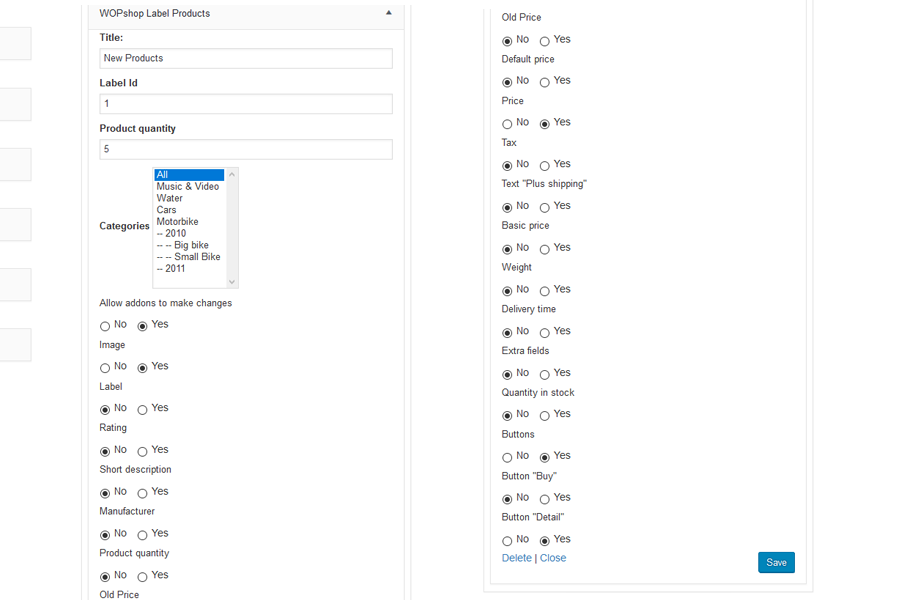Choose 'Motorbike' from Categories list
This screenshot has height=600, width=900.
click(178, 222)
